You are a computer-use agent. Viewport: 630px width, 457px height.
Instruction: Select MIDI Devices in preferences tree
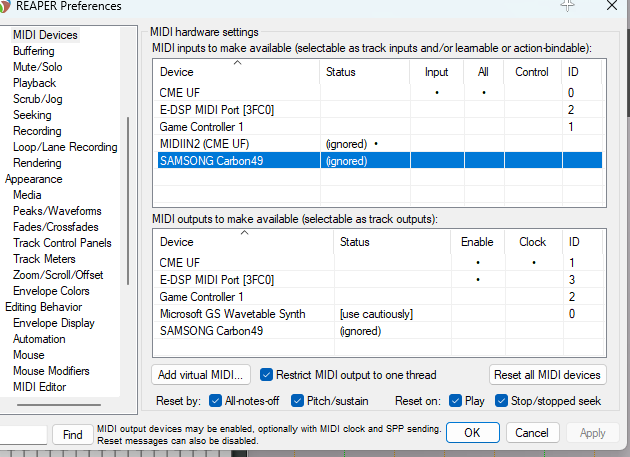(45, 35)
